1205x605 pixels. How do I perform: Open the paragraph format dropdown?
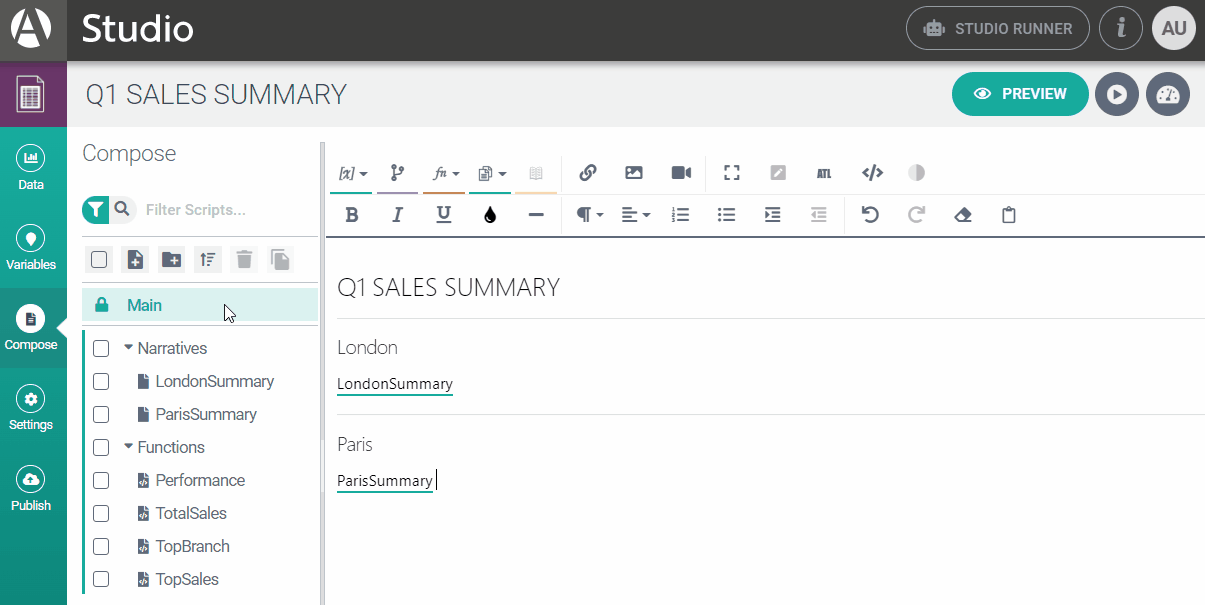click(x=590, y=215)
